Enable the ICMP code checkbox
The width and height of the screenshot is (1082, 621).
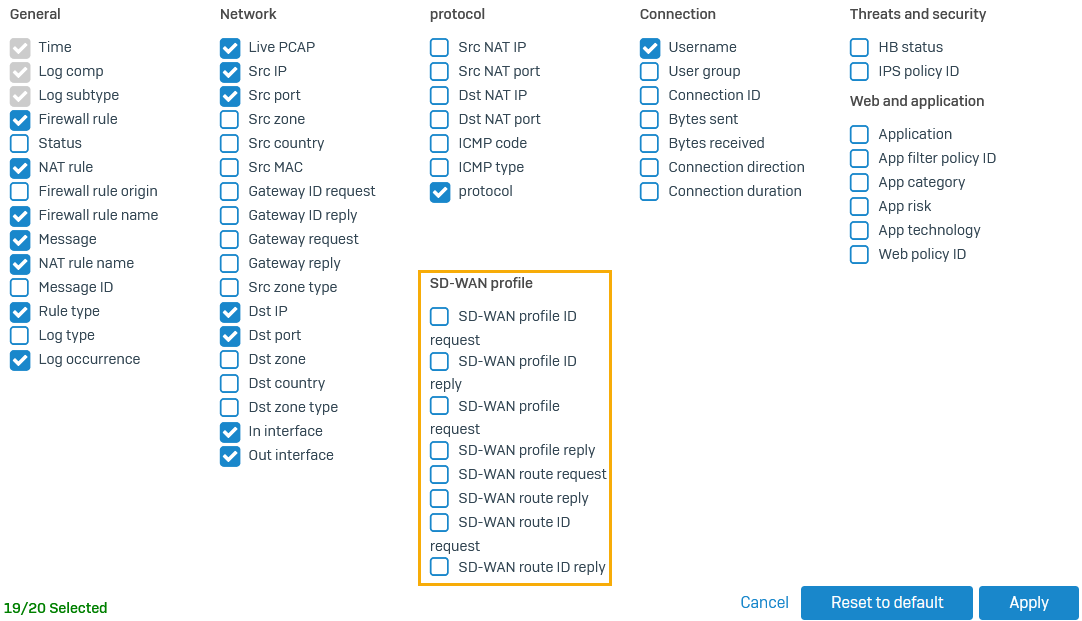pos(439,143)
